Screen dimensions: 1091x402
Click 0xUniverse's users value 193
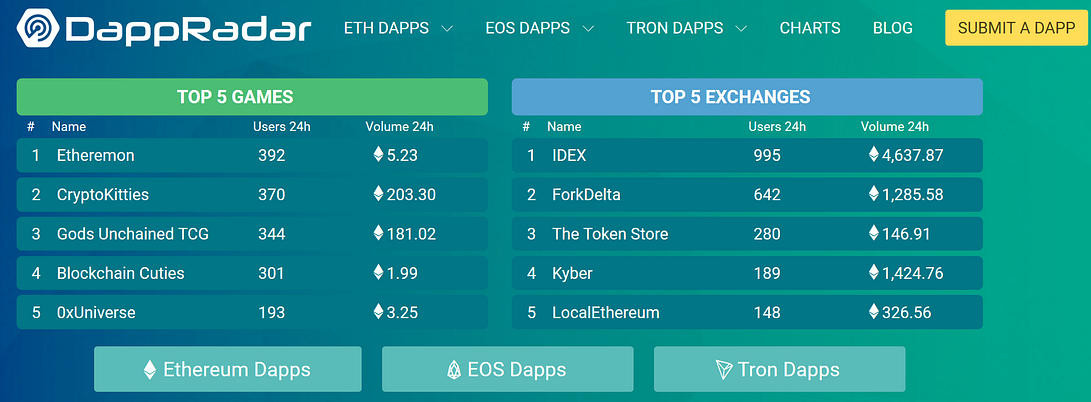[x=271, y=312]
